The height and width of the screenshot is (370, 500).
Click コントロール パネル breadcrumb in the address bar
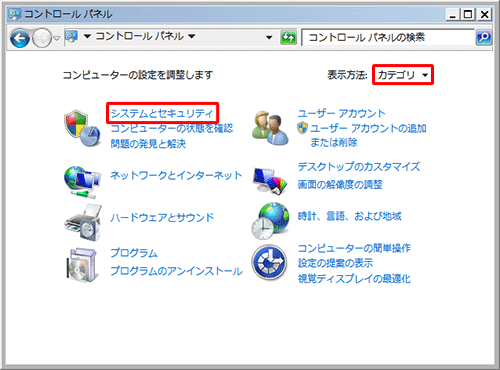tap(139, 36)
